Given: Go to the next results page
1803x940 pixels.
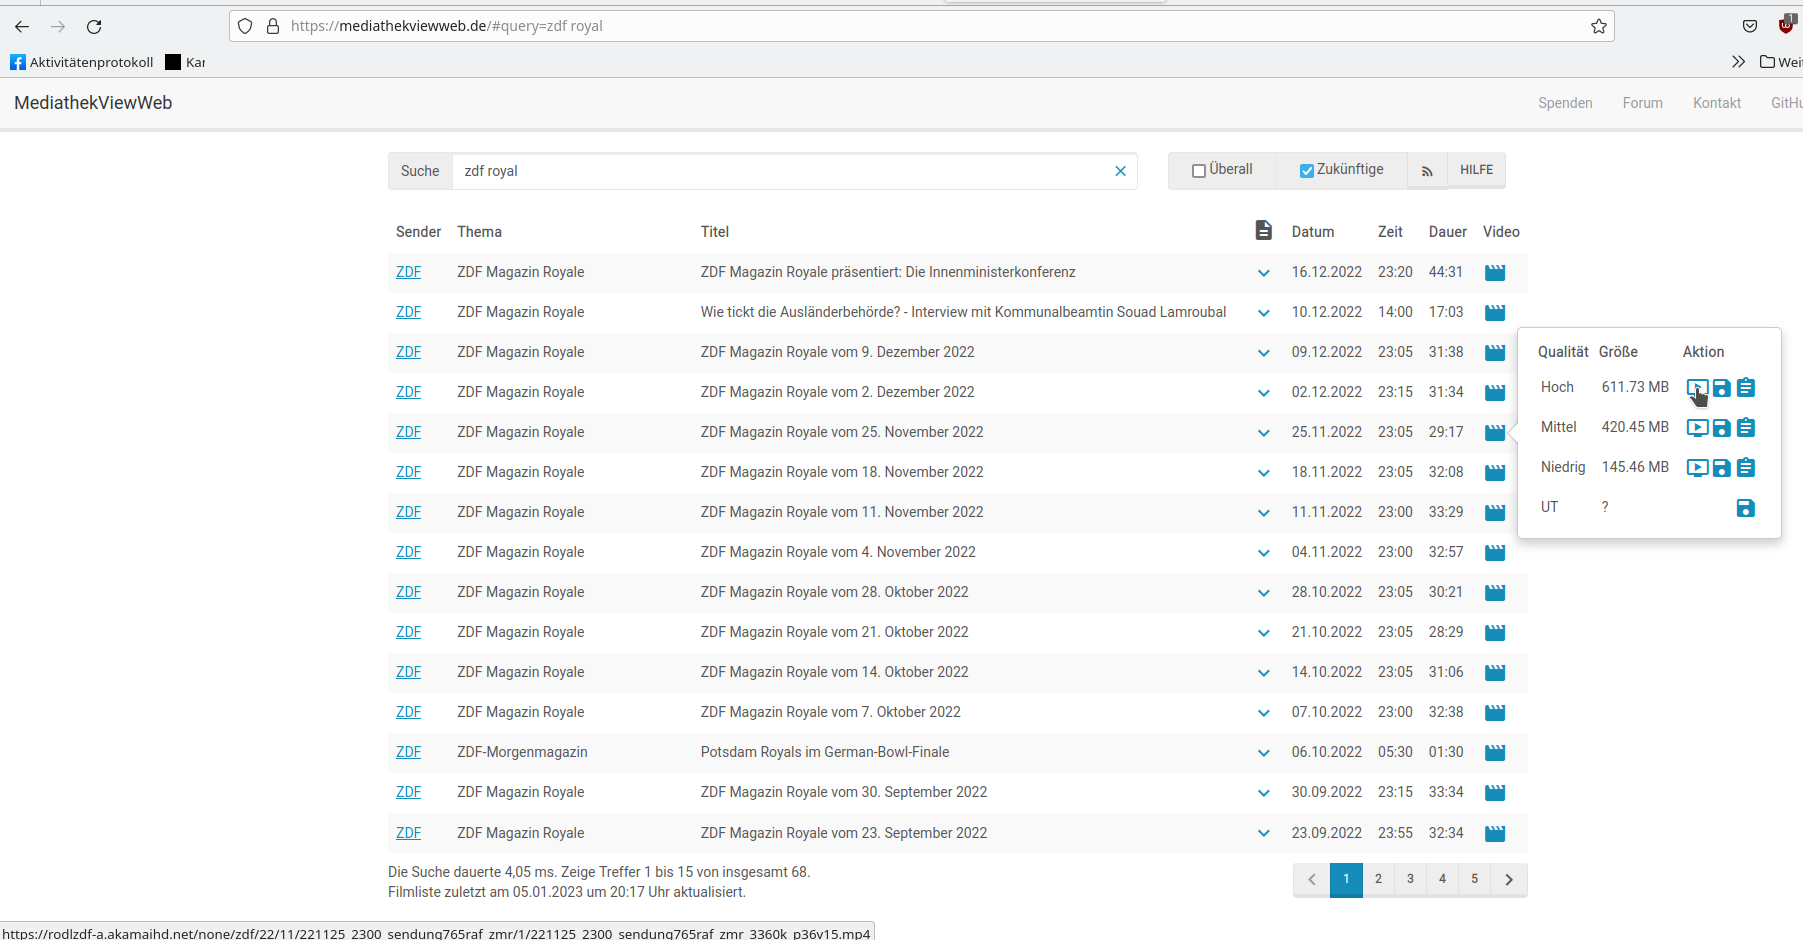Looking at the screenshot, I should 1509,879.
